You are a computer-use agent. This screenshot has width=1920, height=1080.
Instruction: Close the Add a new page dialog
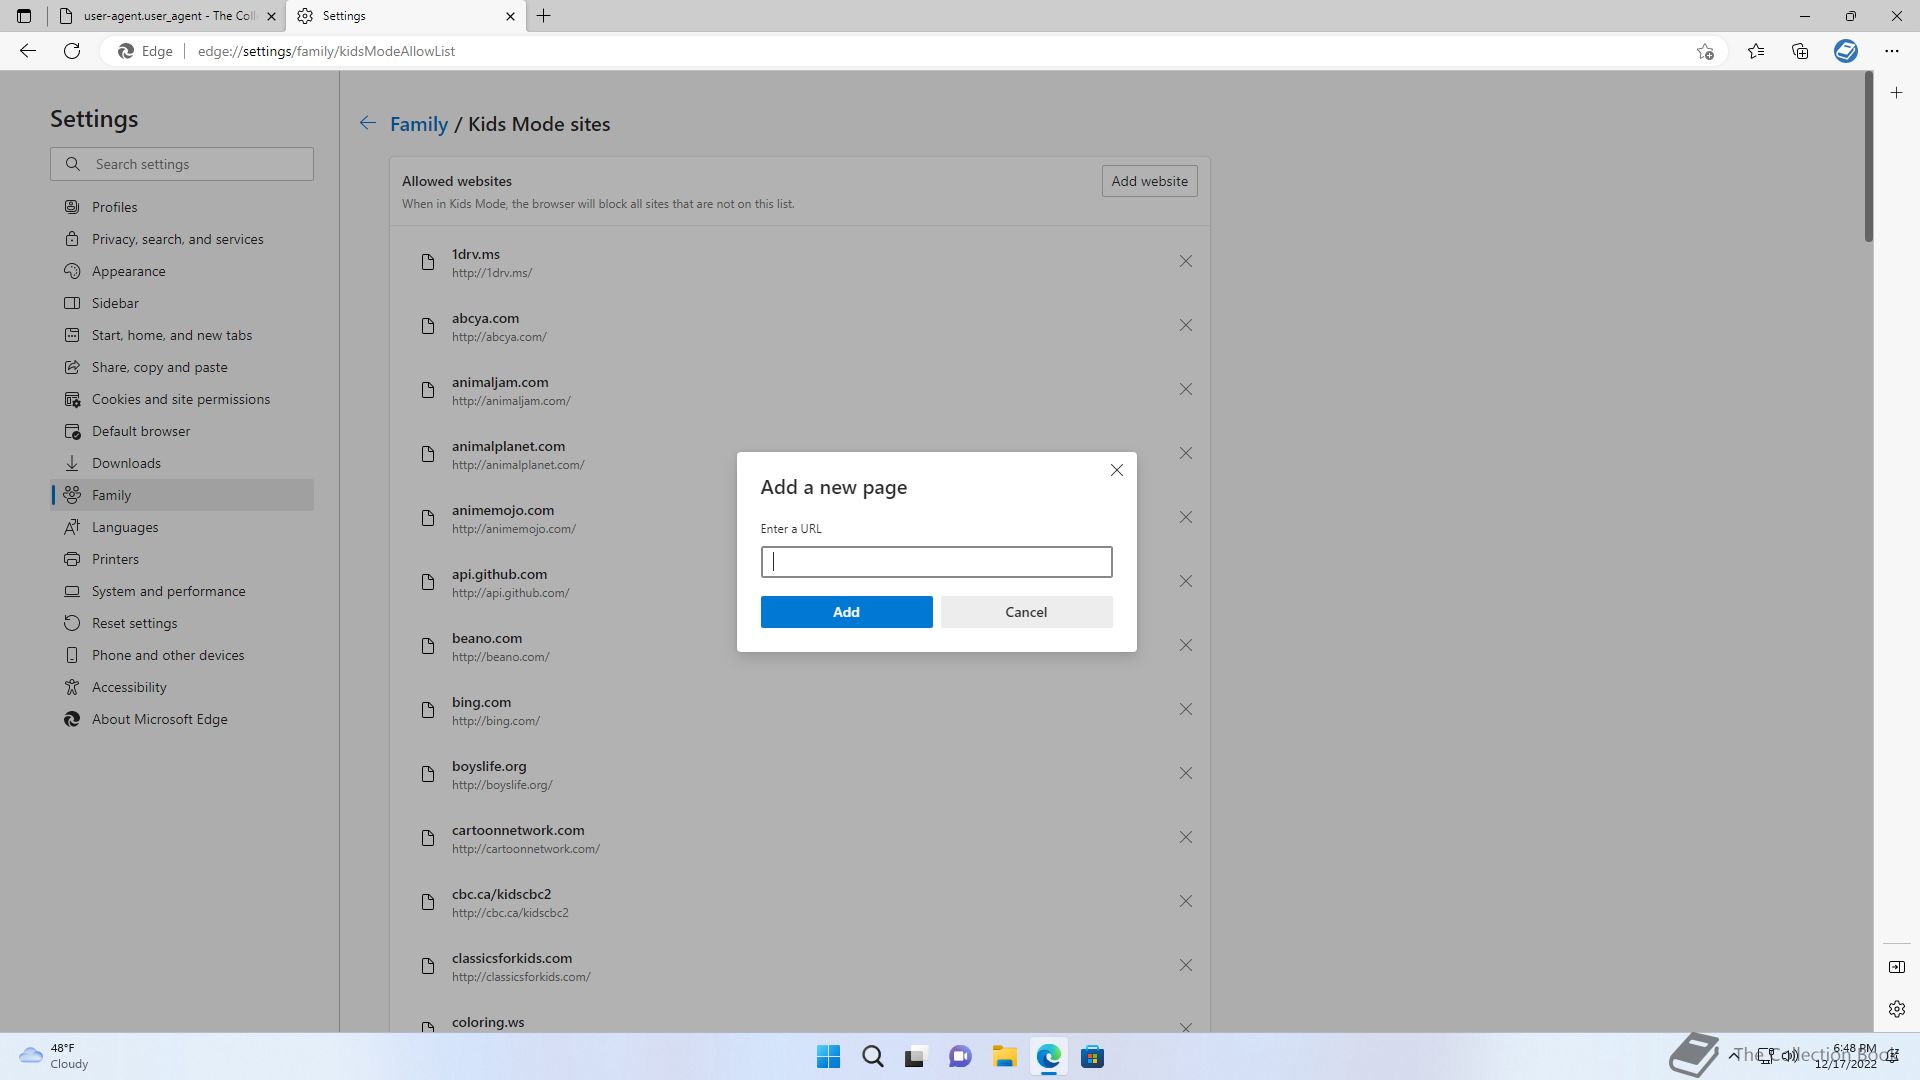click(1117, 470)
